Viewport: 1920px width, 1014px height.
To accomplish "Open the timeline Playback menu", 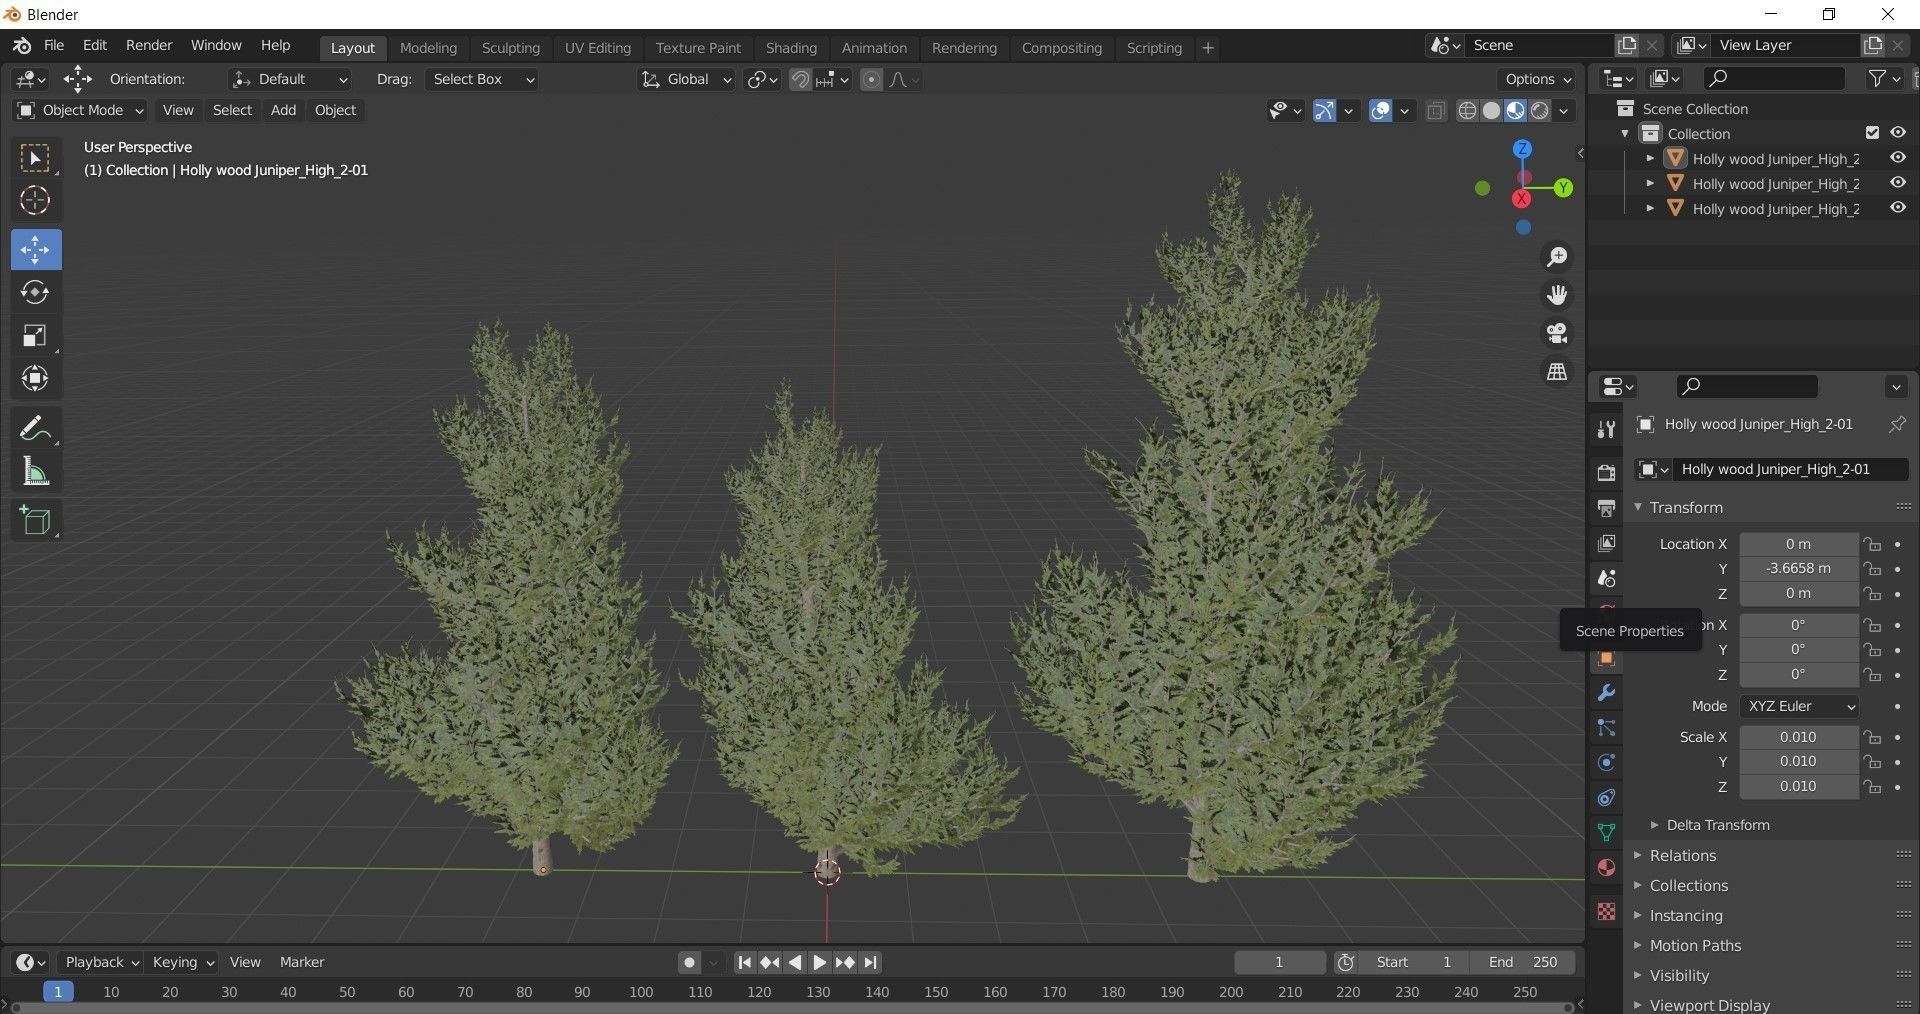I will click(x=101, y=962).
